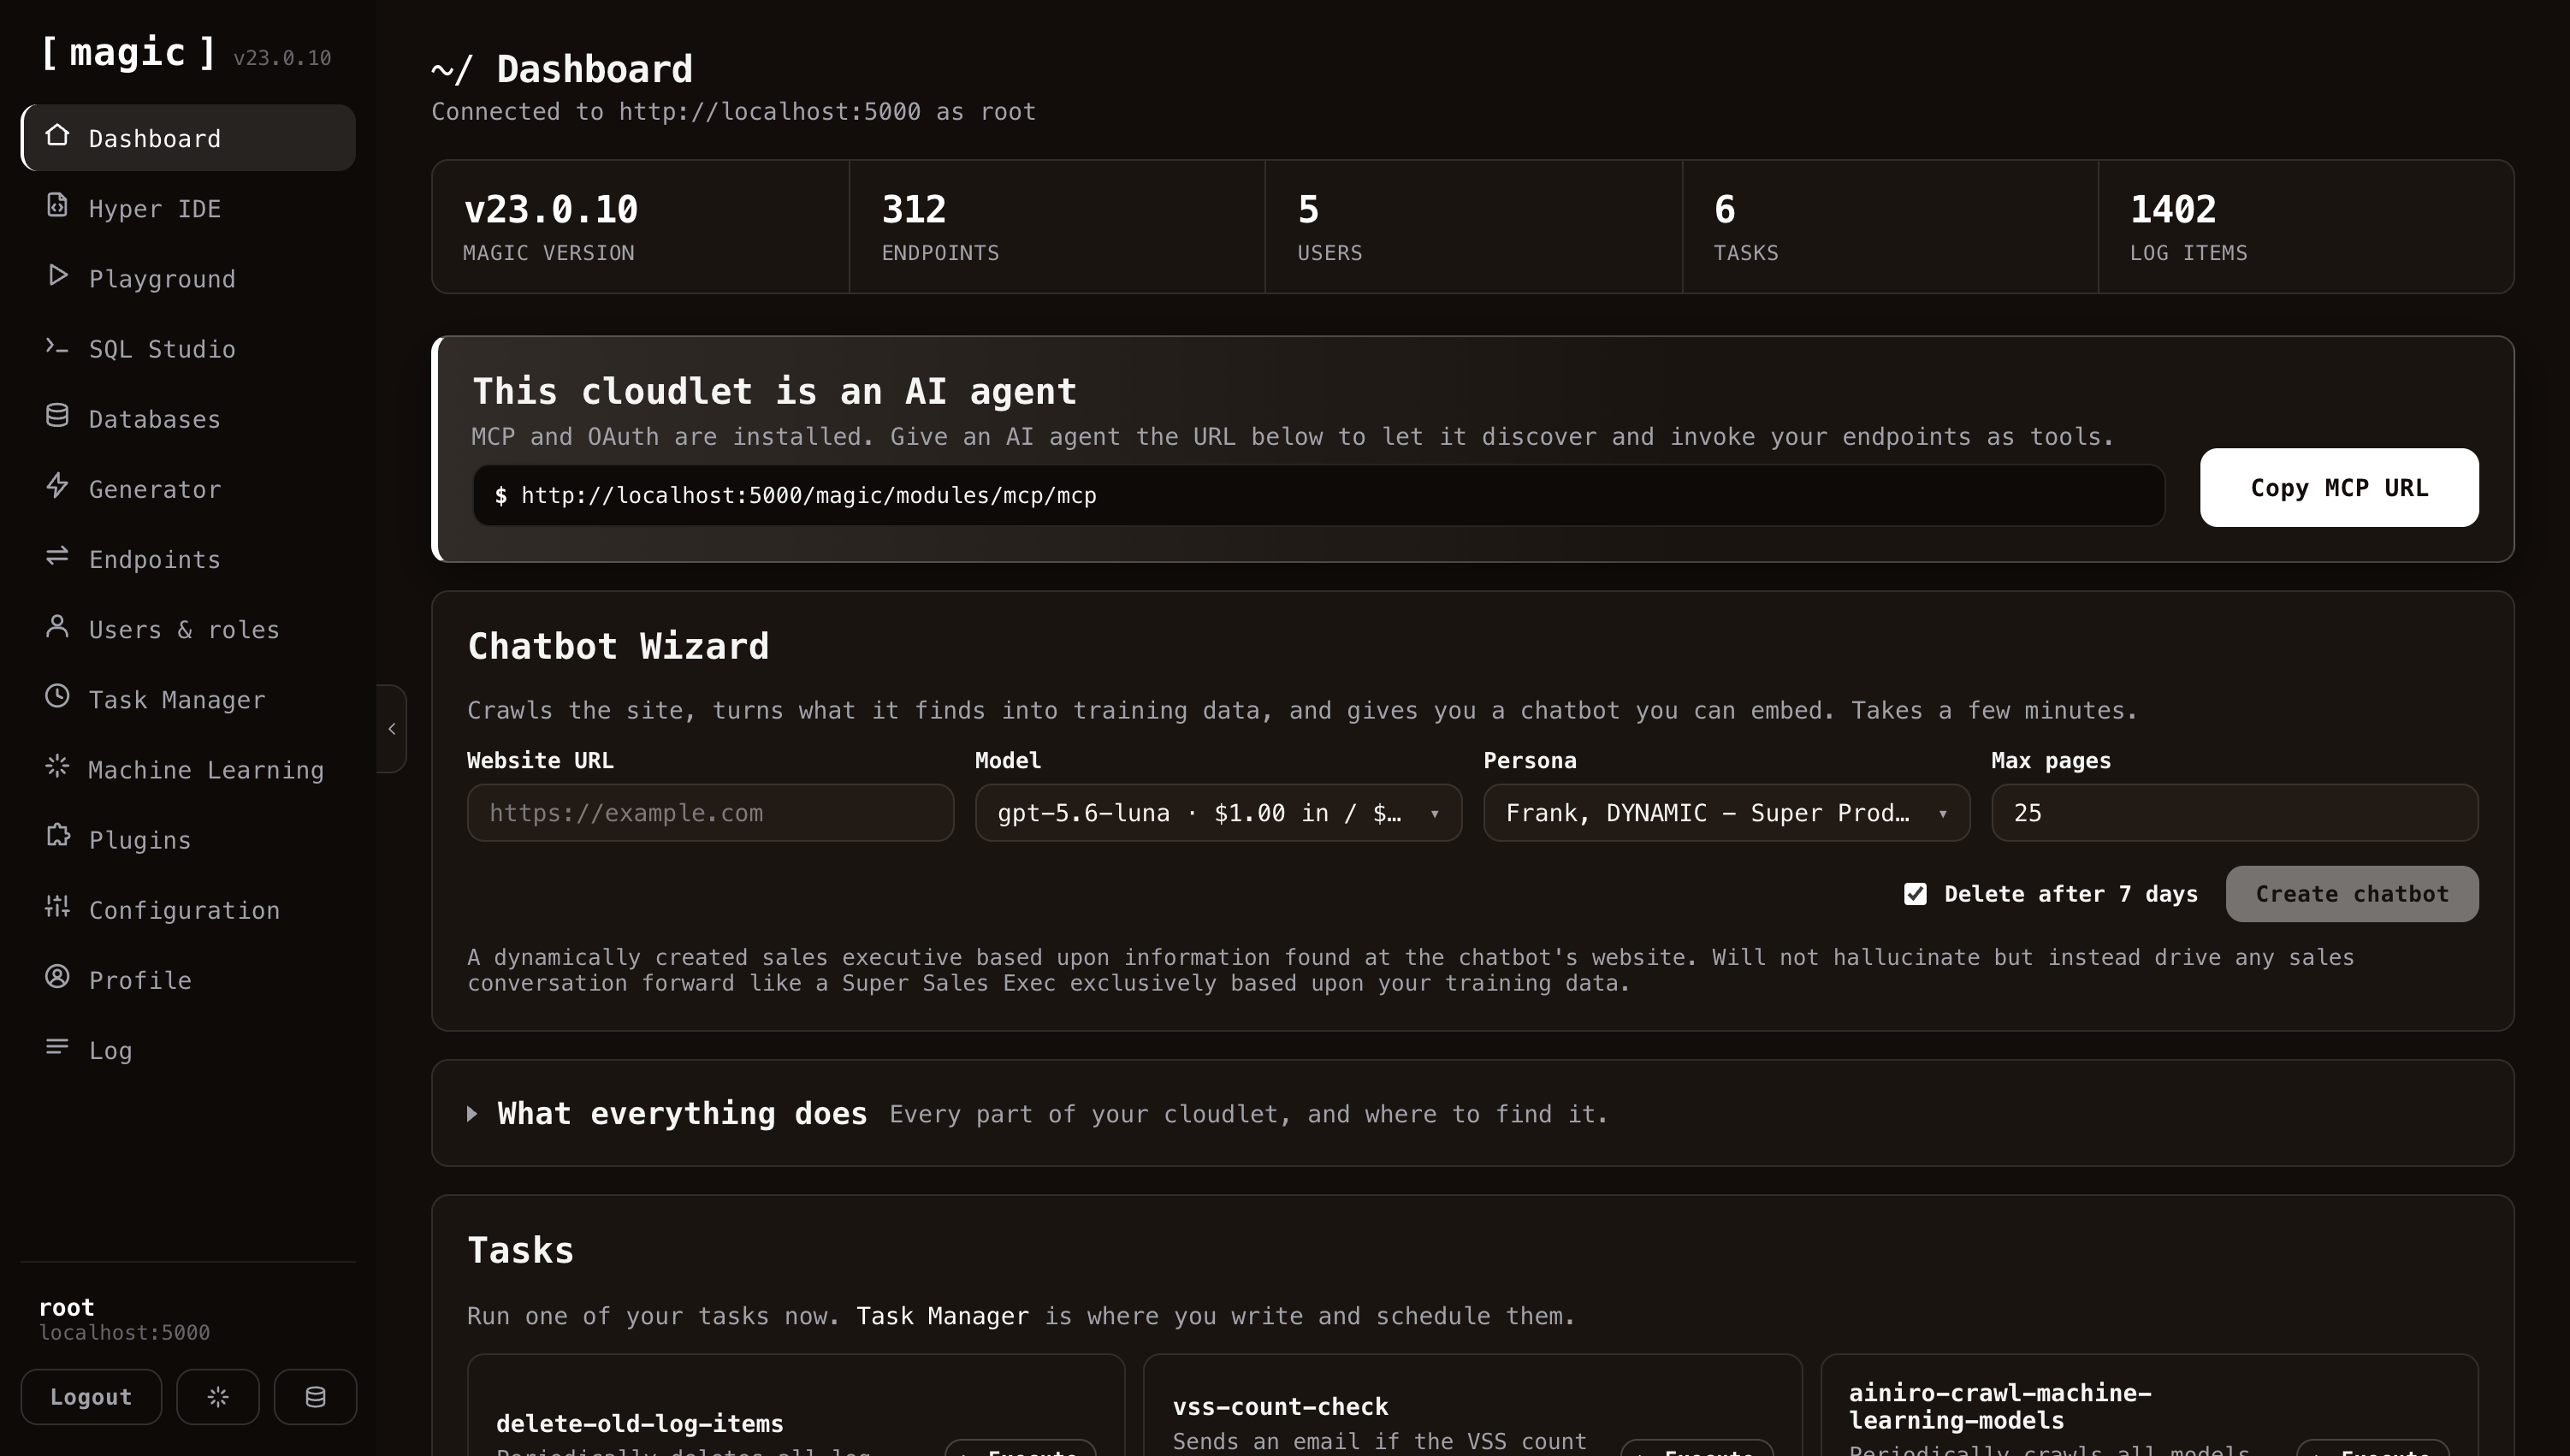Go to Machine Learning section
The height and width of the screenshot is (1456, 2570).
click(x=188, y=769)
